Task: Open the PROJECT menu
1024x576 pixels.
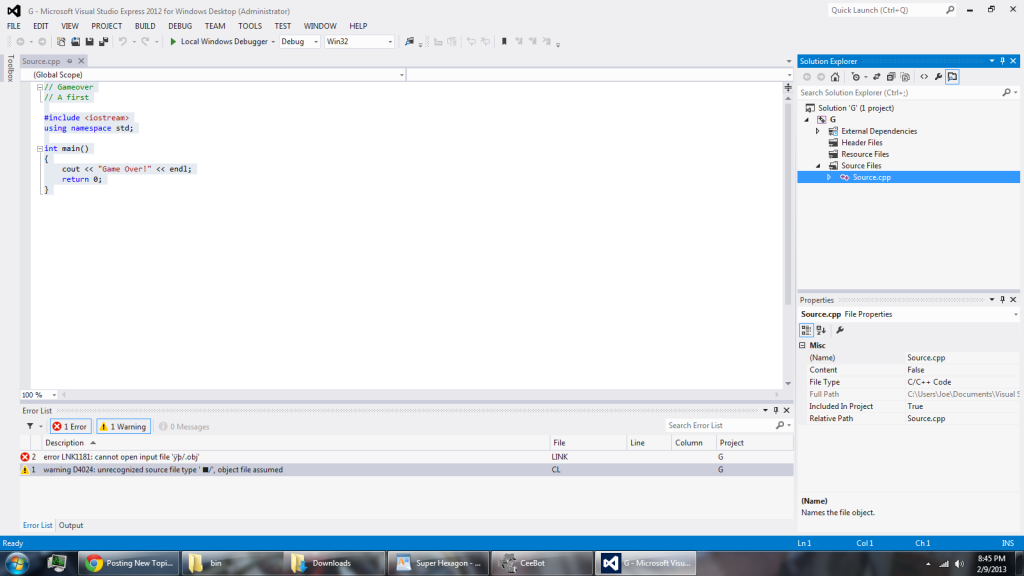Action: click(106, 26)
